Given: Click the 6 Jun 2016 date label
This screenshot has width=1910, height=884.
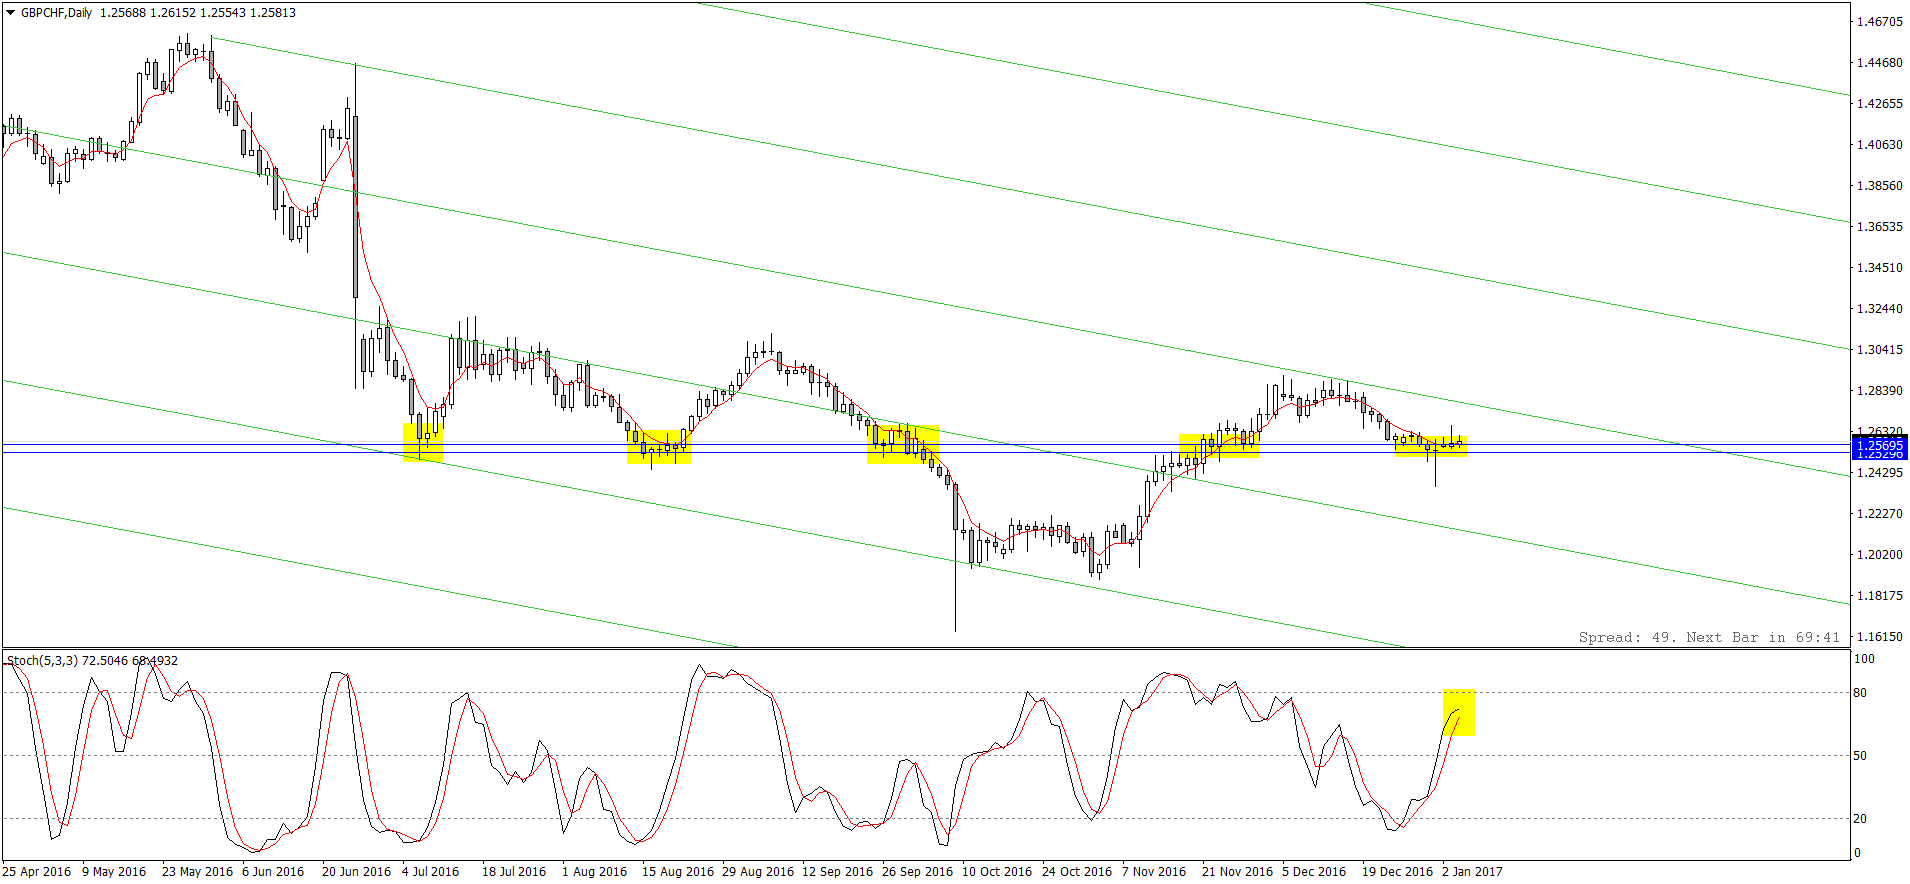Looking at the screenshot, I should [x=273, y=871].
